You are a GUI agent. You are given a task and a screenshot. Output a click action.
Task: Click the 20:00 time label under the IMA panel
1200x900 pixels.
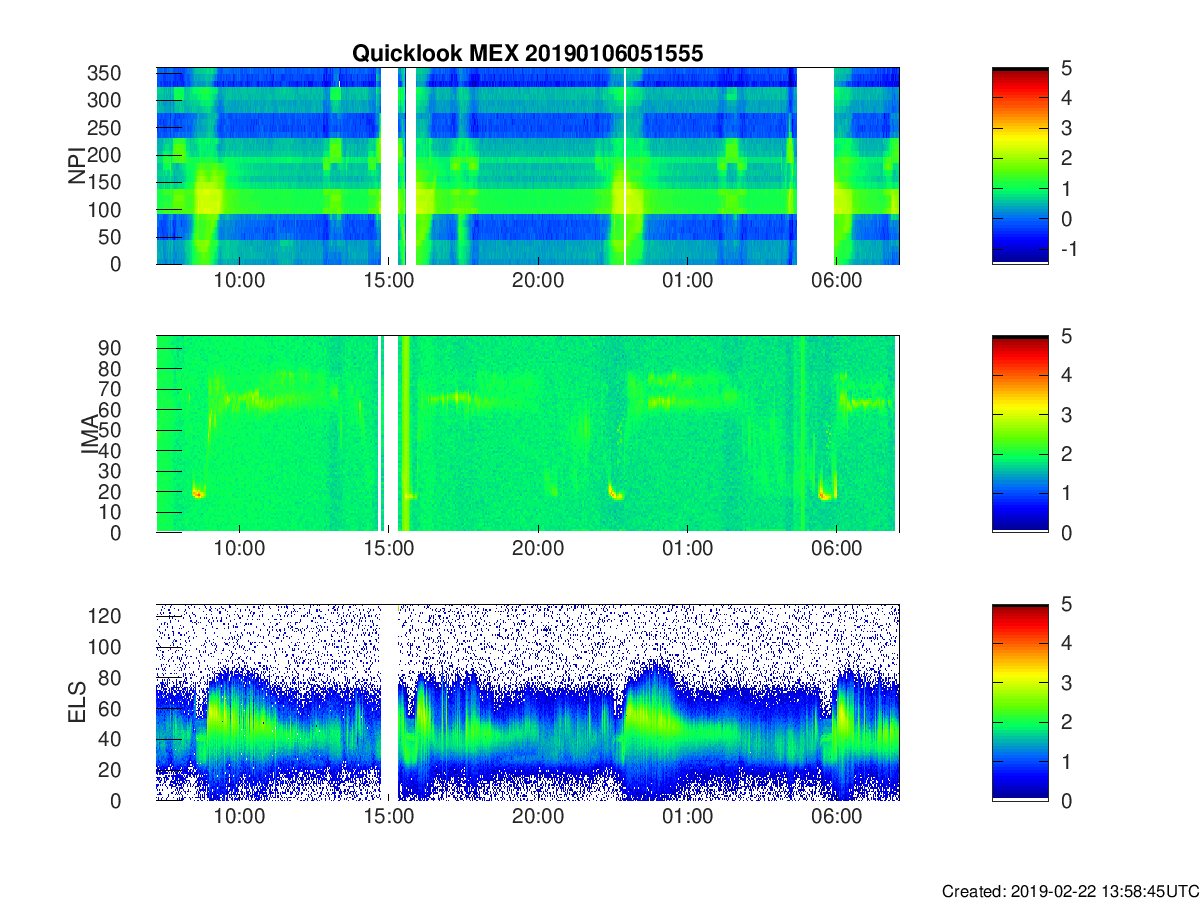coord(538,549)
